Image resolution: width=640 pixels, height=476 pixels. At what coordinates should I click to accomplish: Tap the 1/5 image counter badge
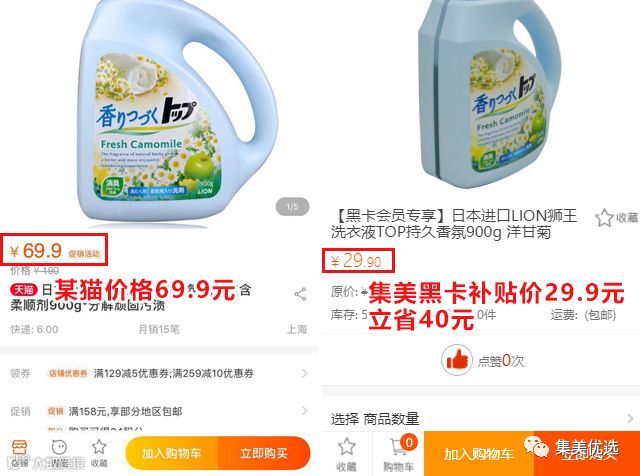coord(292,207)
